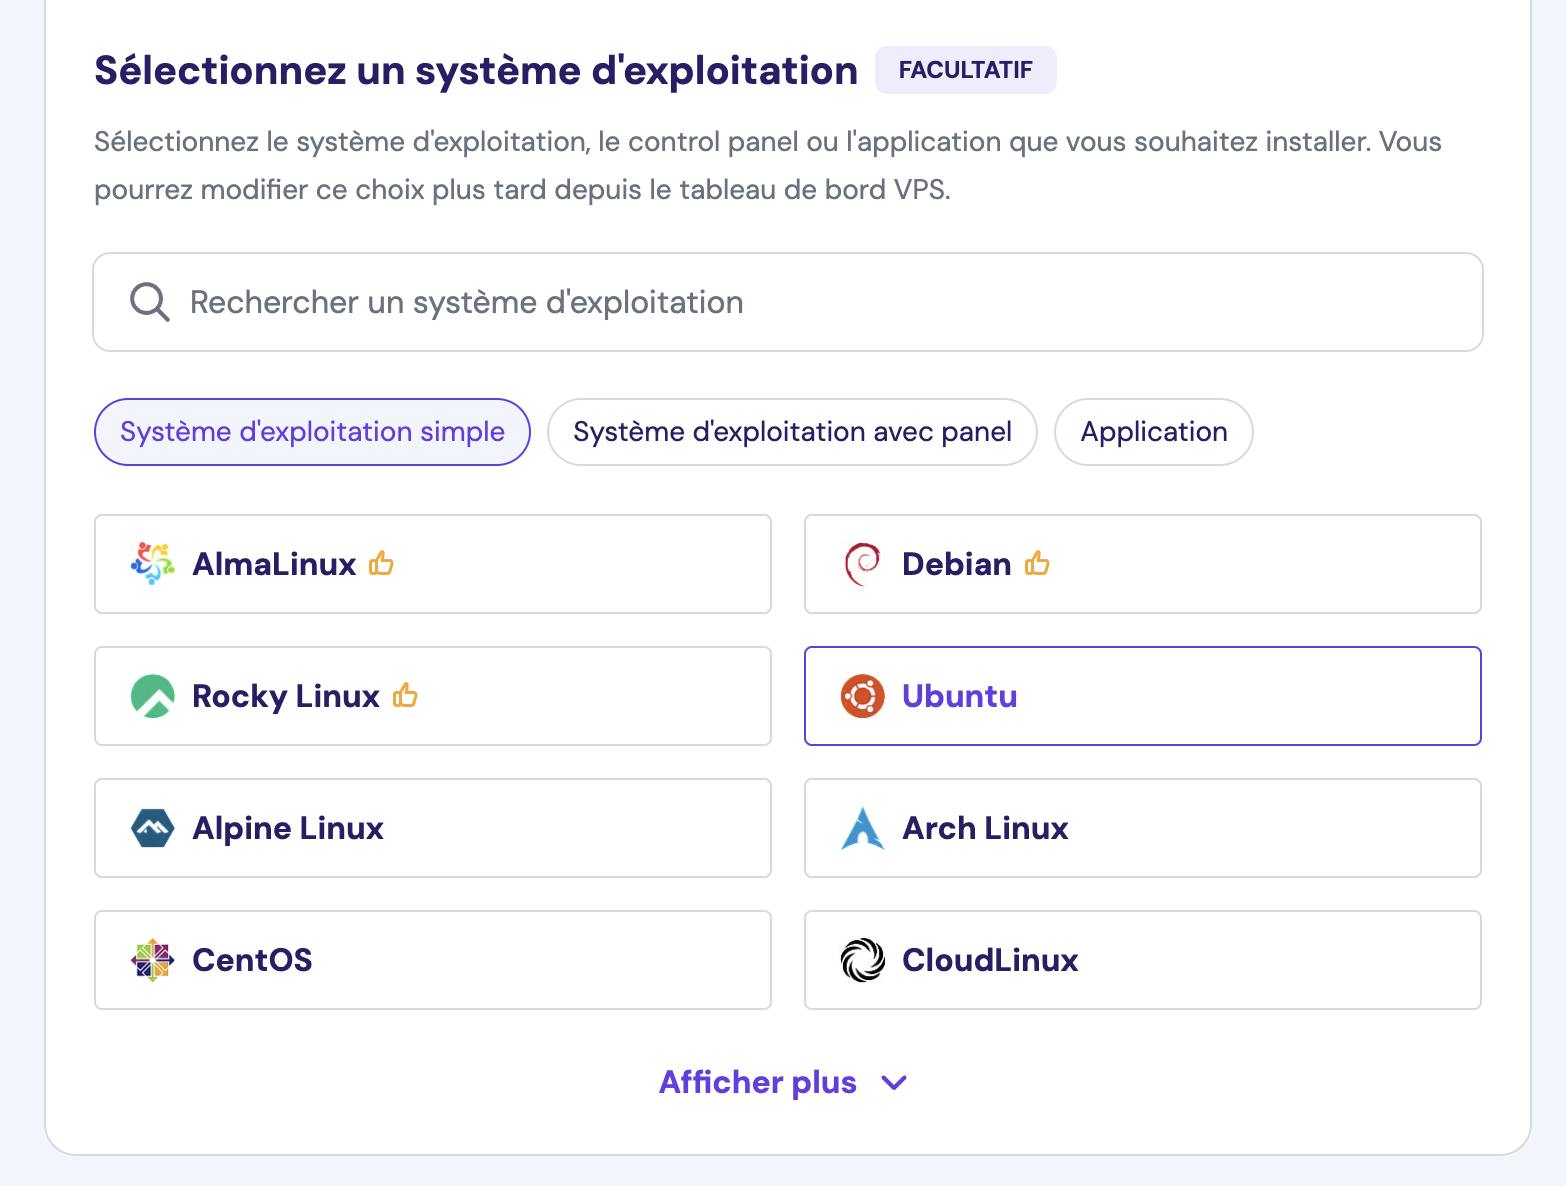1566x1186 pixels.
Task: Click the thumbs-up icon next to Rocky Linux
Action: tap(405, 695)
